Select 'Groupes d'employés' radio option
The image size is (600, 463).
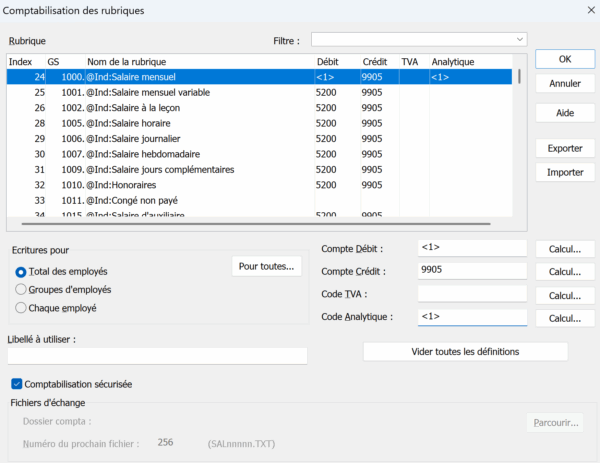click(x=21, y=290)
